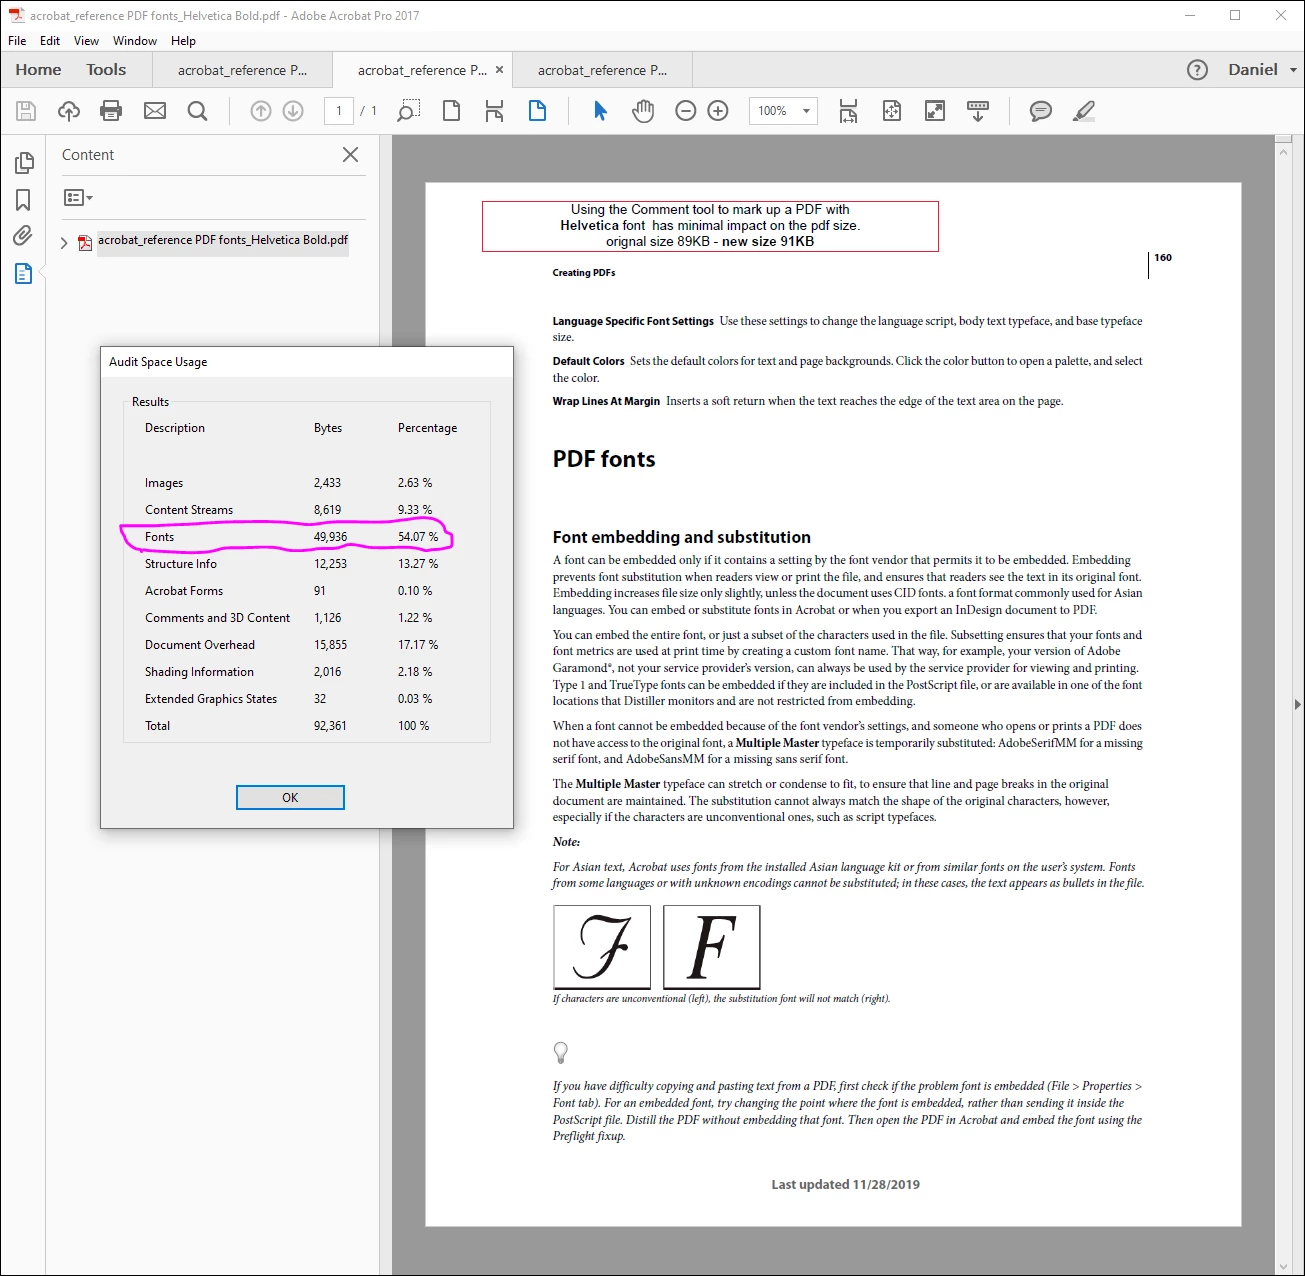Click the fit one full page icon
The height and width of the screenshot is (1276, 1305).
point(892,111)
